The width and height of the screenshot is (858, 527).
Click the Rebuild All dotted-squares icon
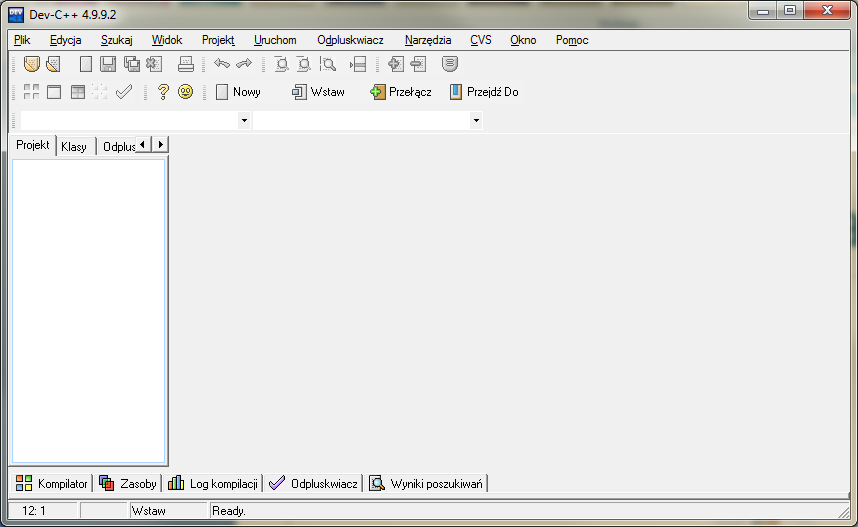pyautogui.click(x=100, y=91)
